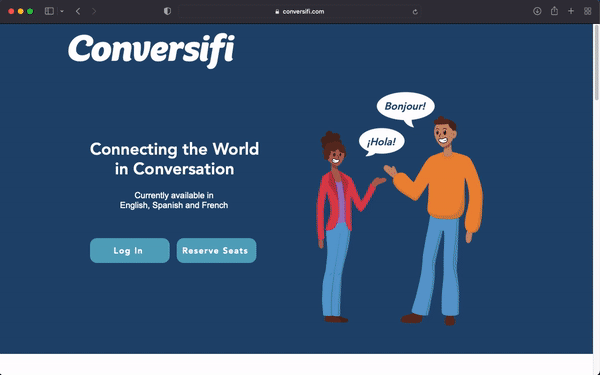Enter fullscreen with the green button

(x=30, y=11)
